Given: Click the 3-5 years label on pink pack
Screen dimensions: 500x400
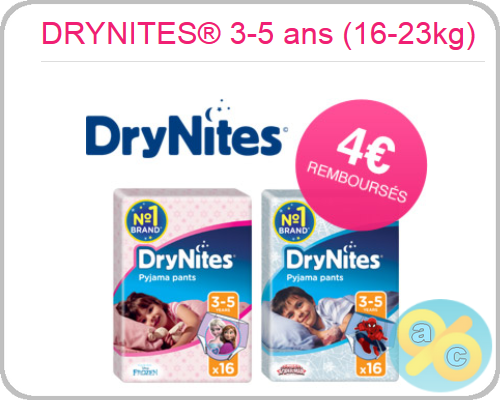Looking at the screenshot, I should click(223, 303).
